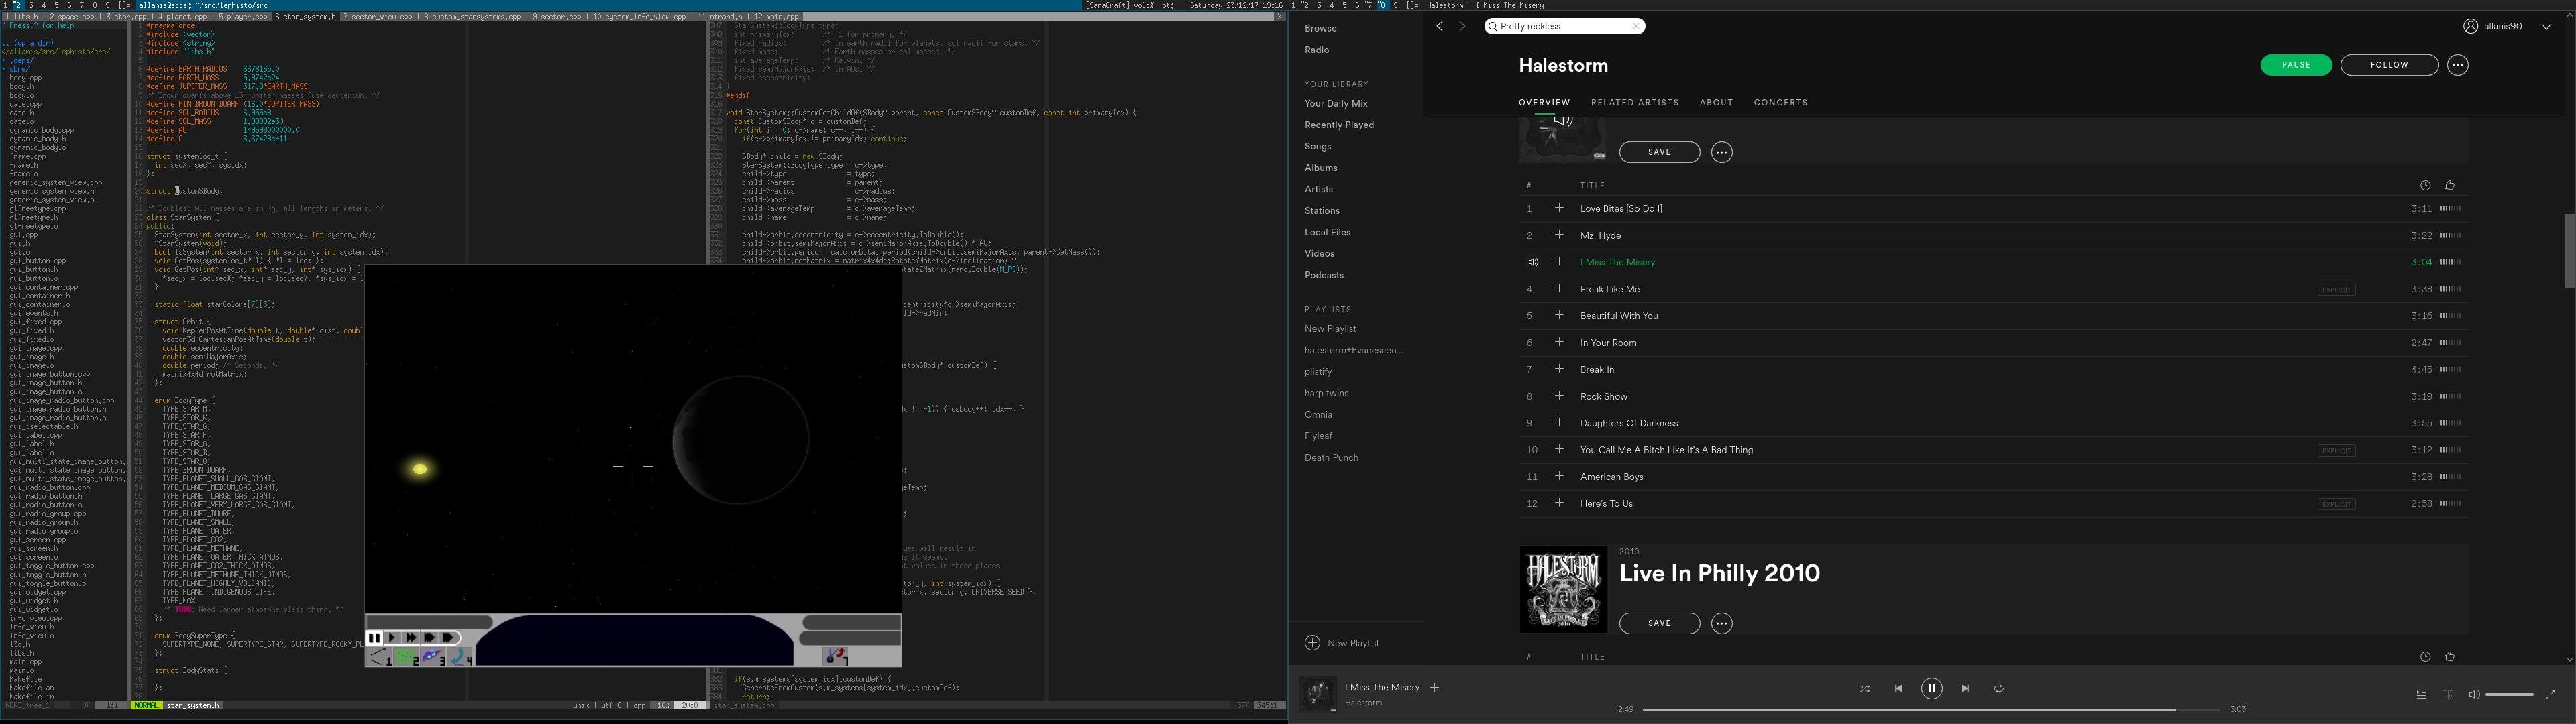2576x724 pixels.
Task: Set game speed to double fast-forward
Action: tap(411, 638)
